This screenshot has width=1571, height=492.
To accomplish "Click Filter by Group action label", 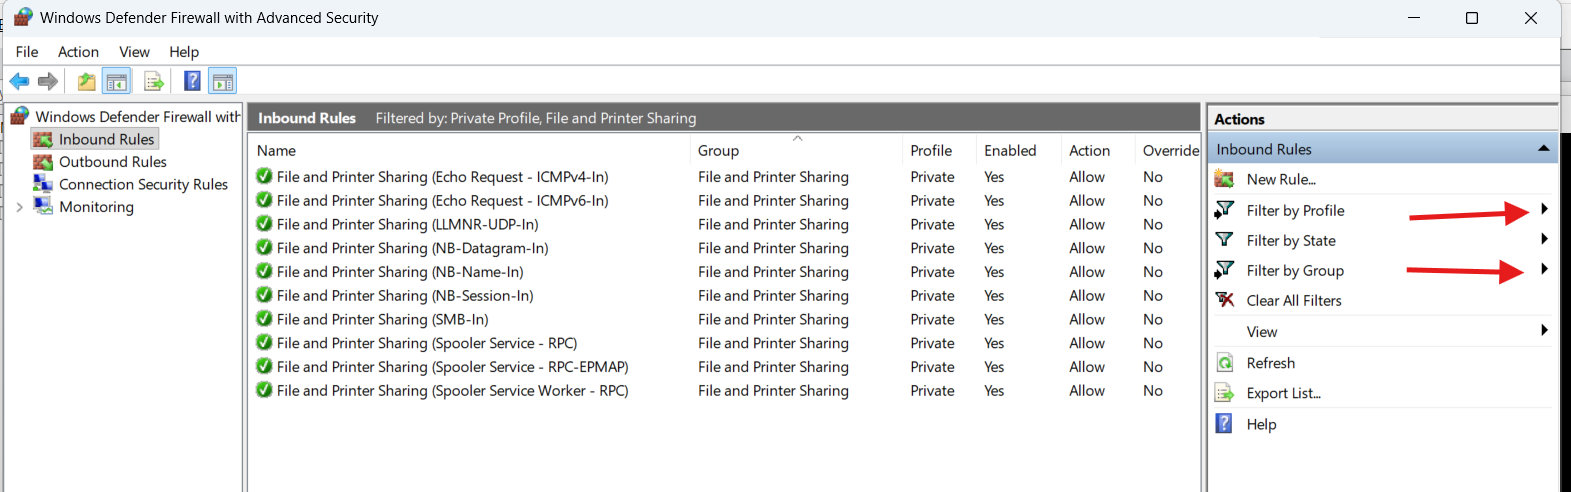I will click(1295, 271).
